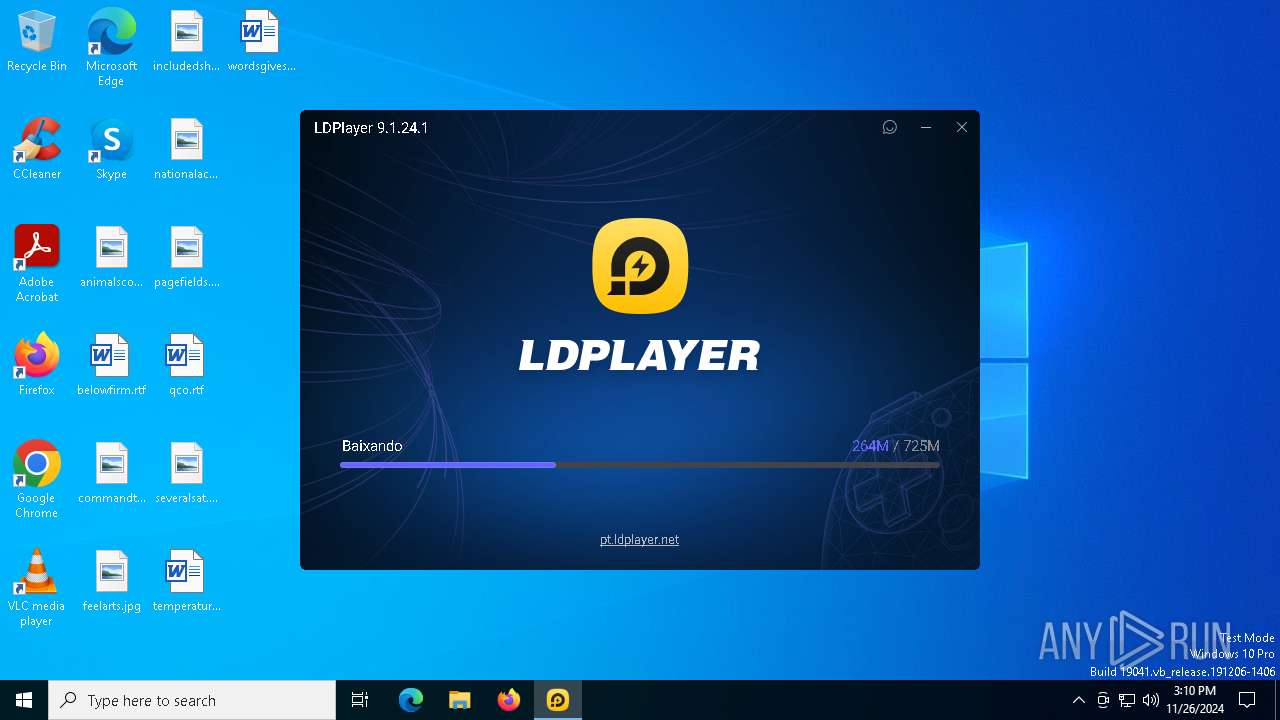Select the animalsco... image file on desktop
Viewport: 1280px width, 720px height.
(111, 258)
